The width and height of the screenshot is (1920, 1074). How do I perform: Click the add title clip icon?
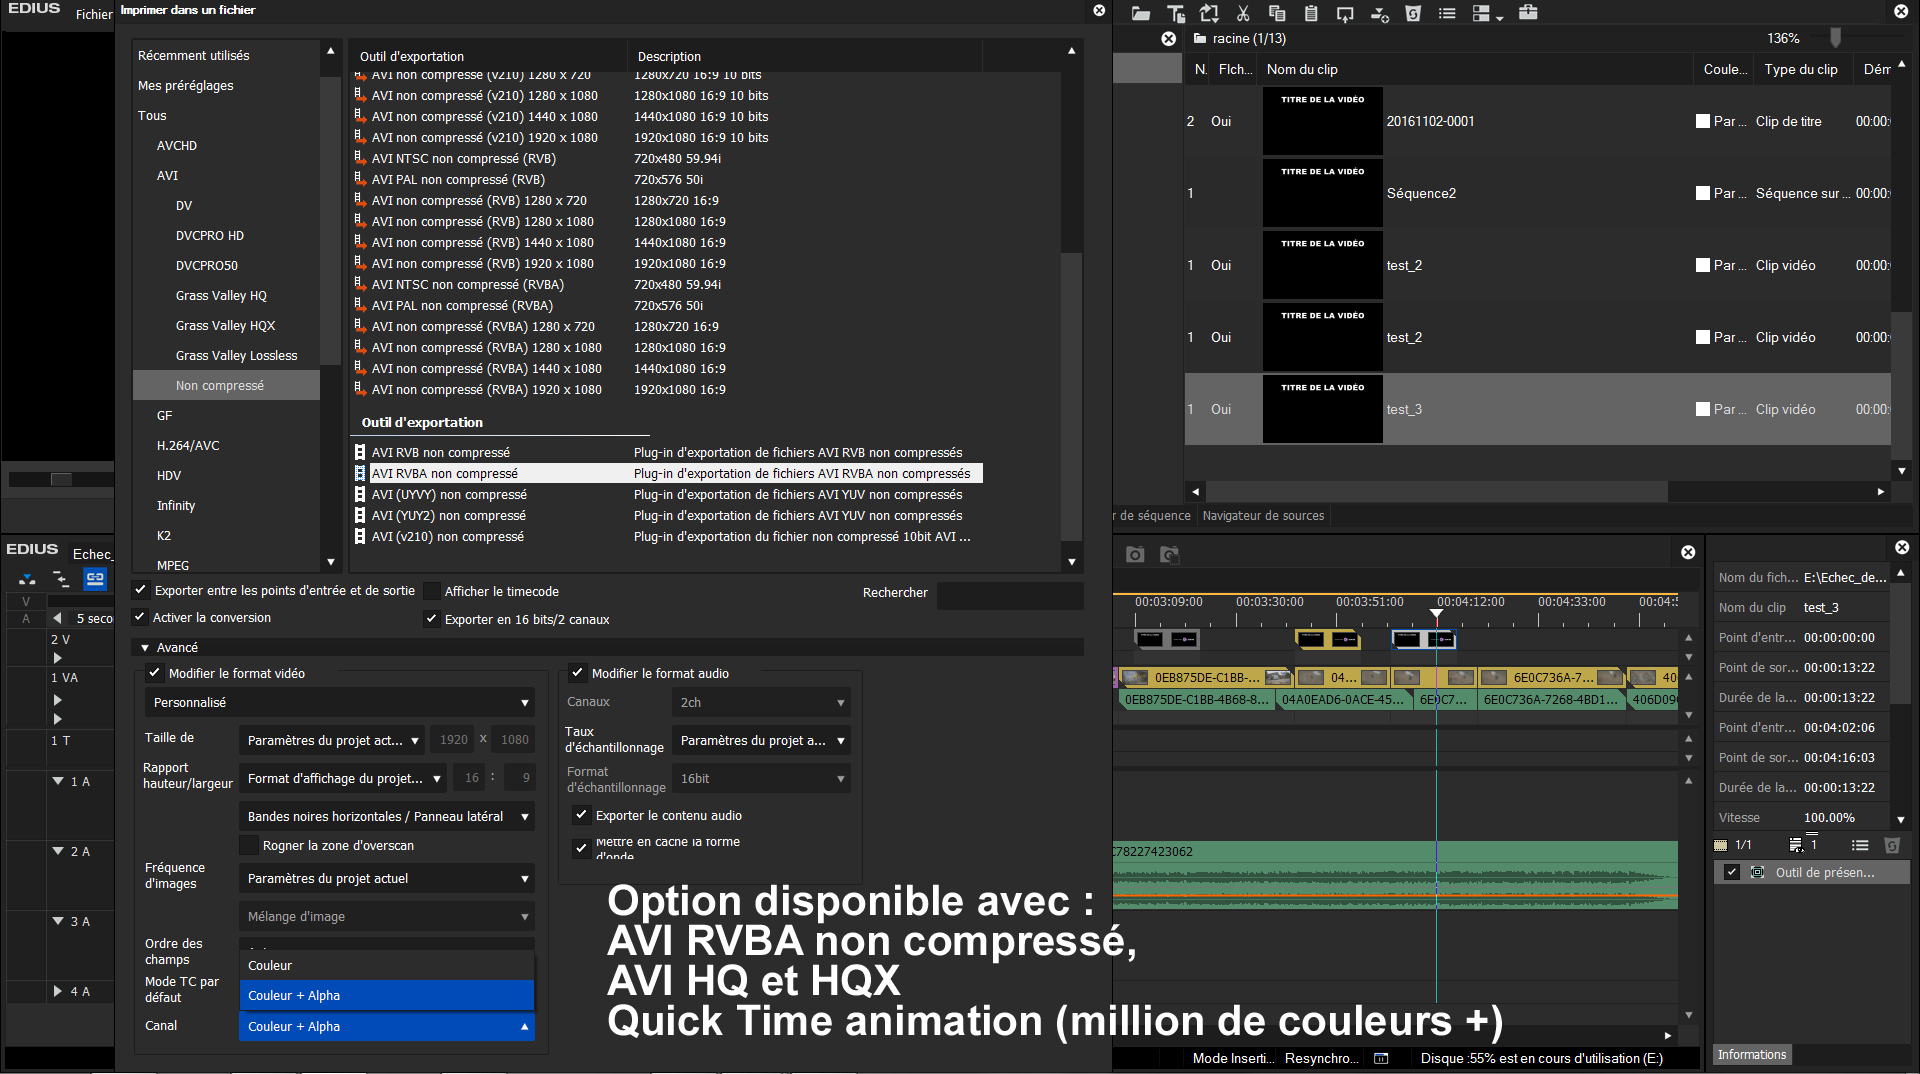[1176, 13]
